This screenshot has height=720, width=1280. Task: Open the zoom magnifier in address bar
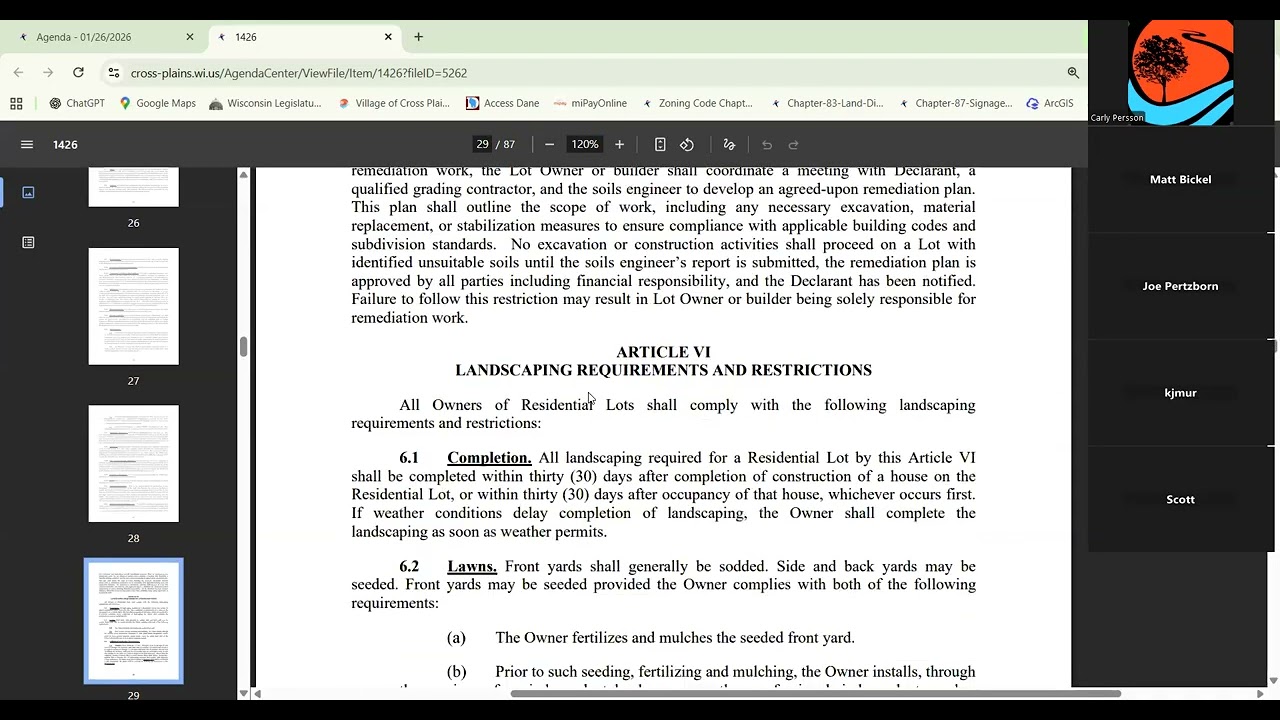[1073, 73]
